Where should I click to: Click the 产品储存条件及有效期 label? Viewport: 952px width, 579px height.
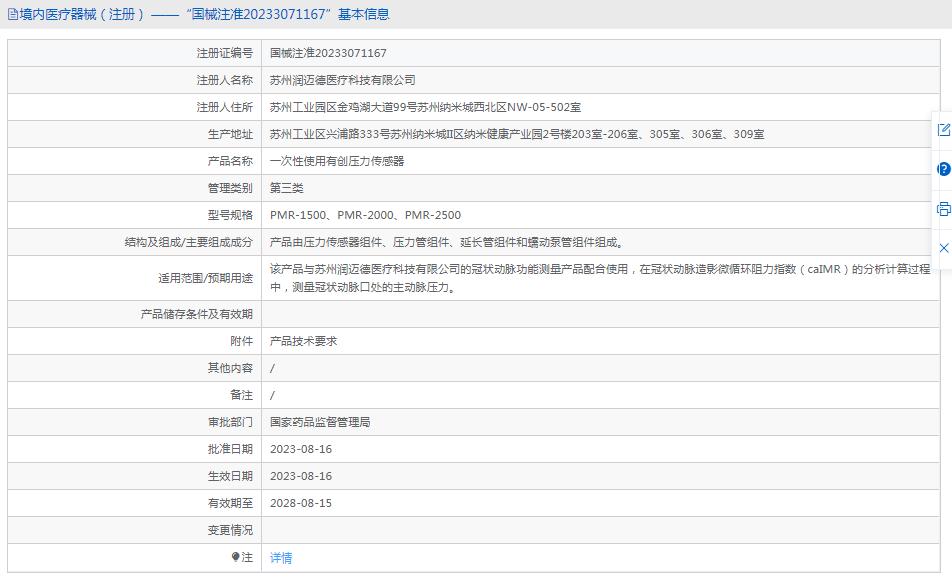[x=197, y=314]
